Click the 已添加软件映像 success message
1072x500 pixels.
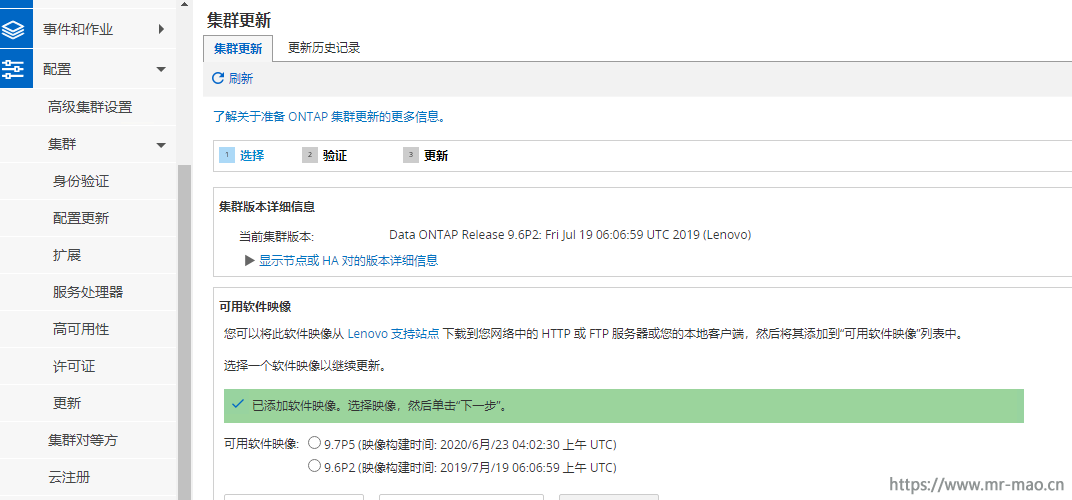624,406
